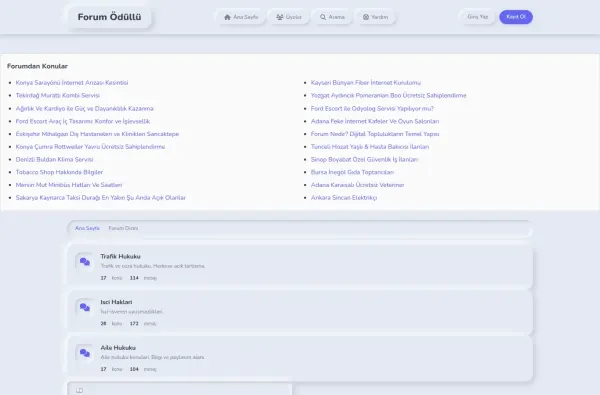Open Ford Escort Araç İç Tasarımı topic
600x395 pixels.
click(x=83, y=121)
